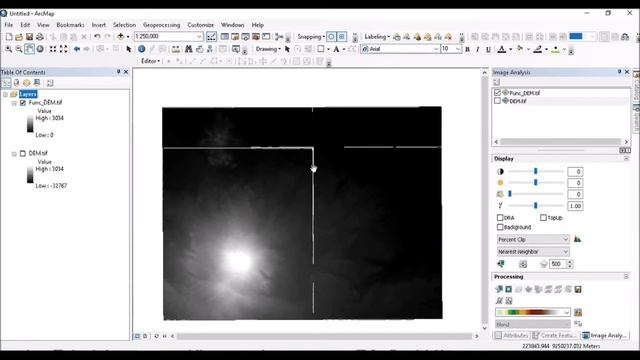Collapse the Func_DEM.tif layer tree
This screenshot has width=640, height=360.
[14, 103]
